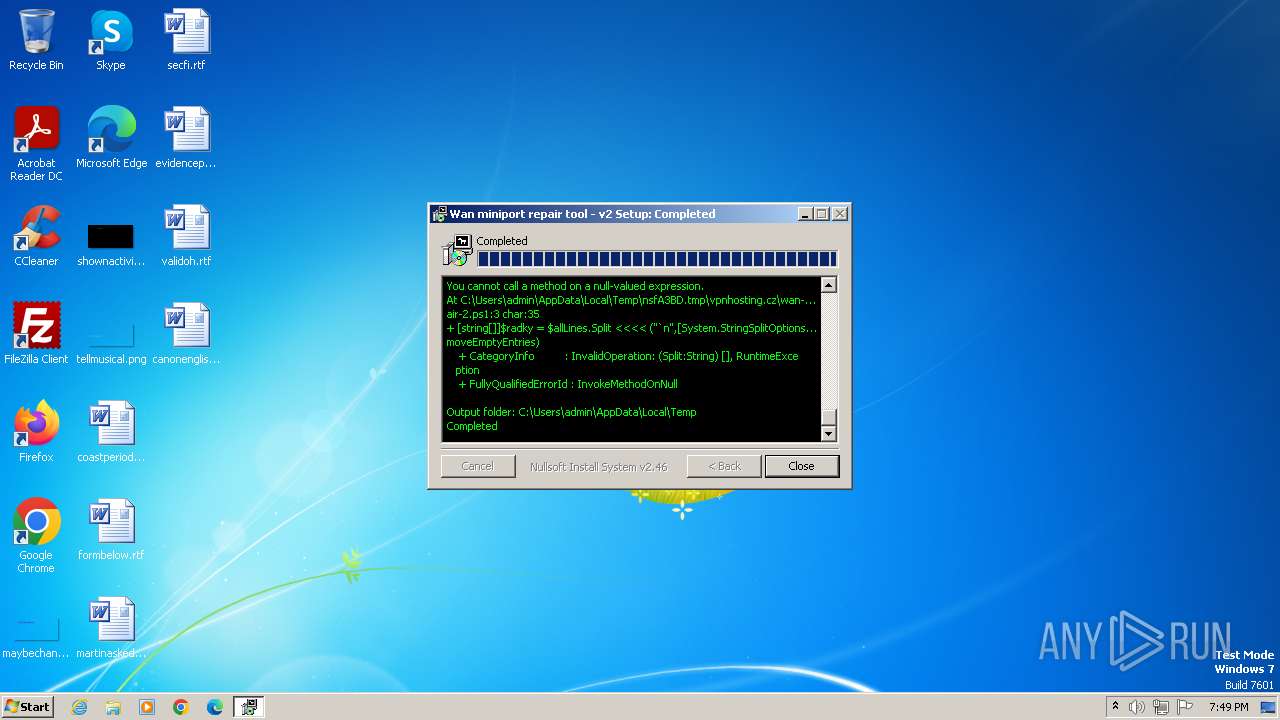
Task: Open the FileZilla Client shortcut
Action: 36,334
